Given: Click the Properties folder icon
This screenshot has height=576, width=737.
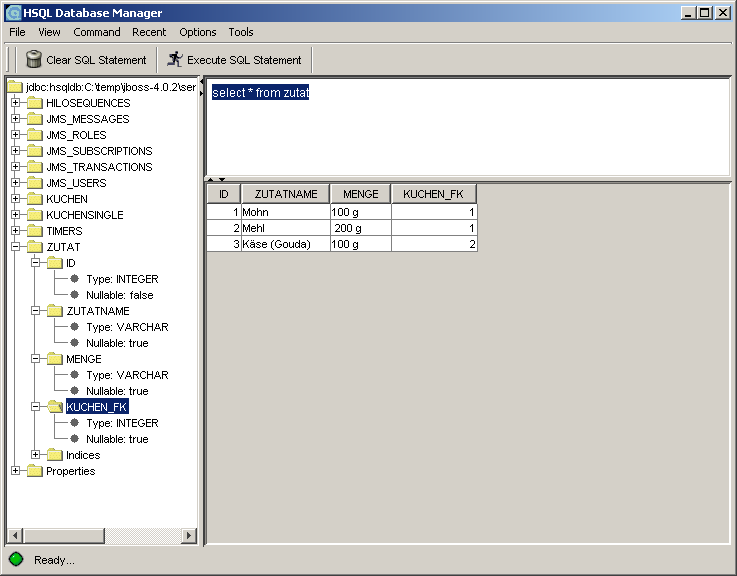Looking at the screenshot, I should [35, 471].
